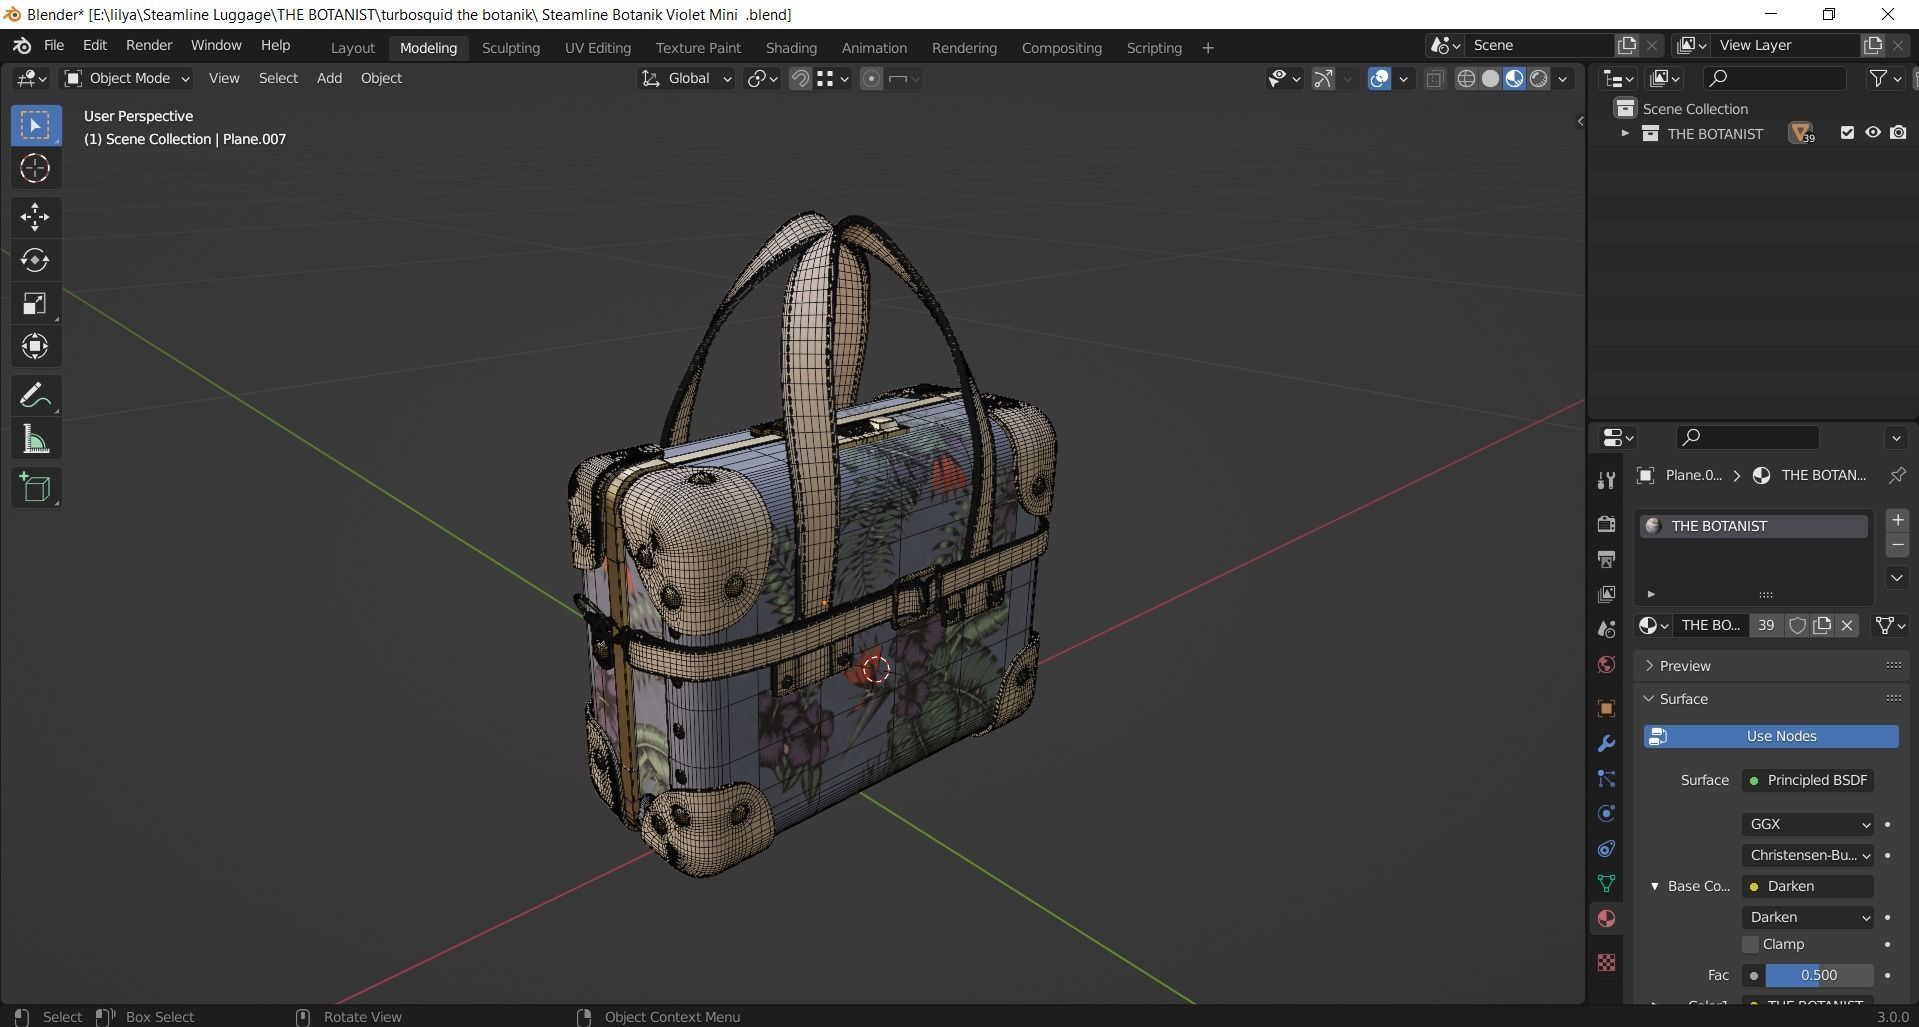
Task: Toggle viewport gizmos display
Action: coord(1323,78)
